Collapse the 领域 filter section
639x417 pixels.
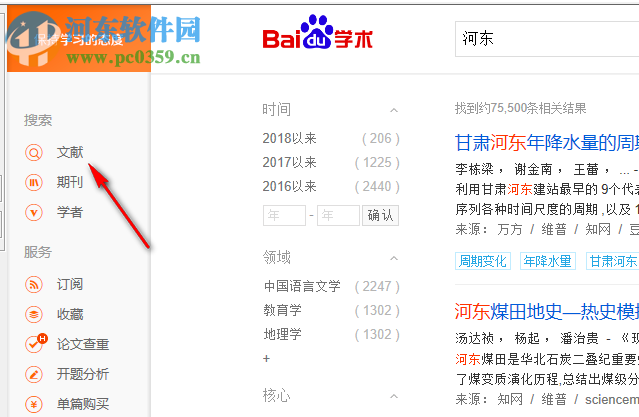394,258
